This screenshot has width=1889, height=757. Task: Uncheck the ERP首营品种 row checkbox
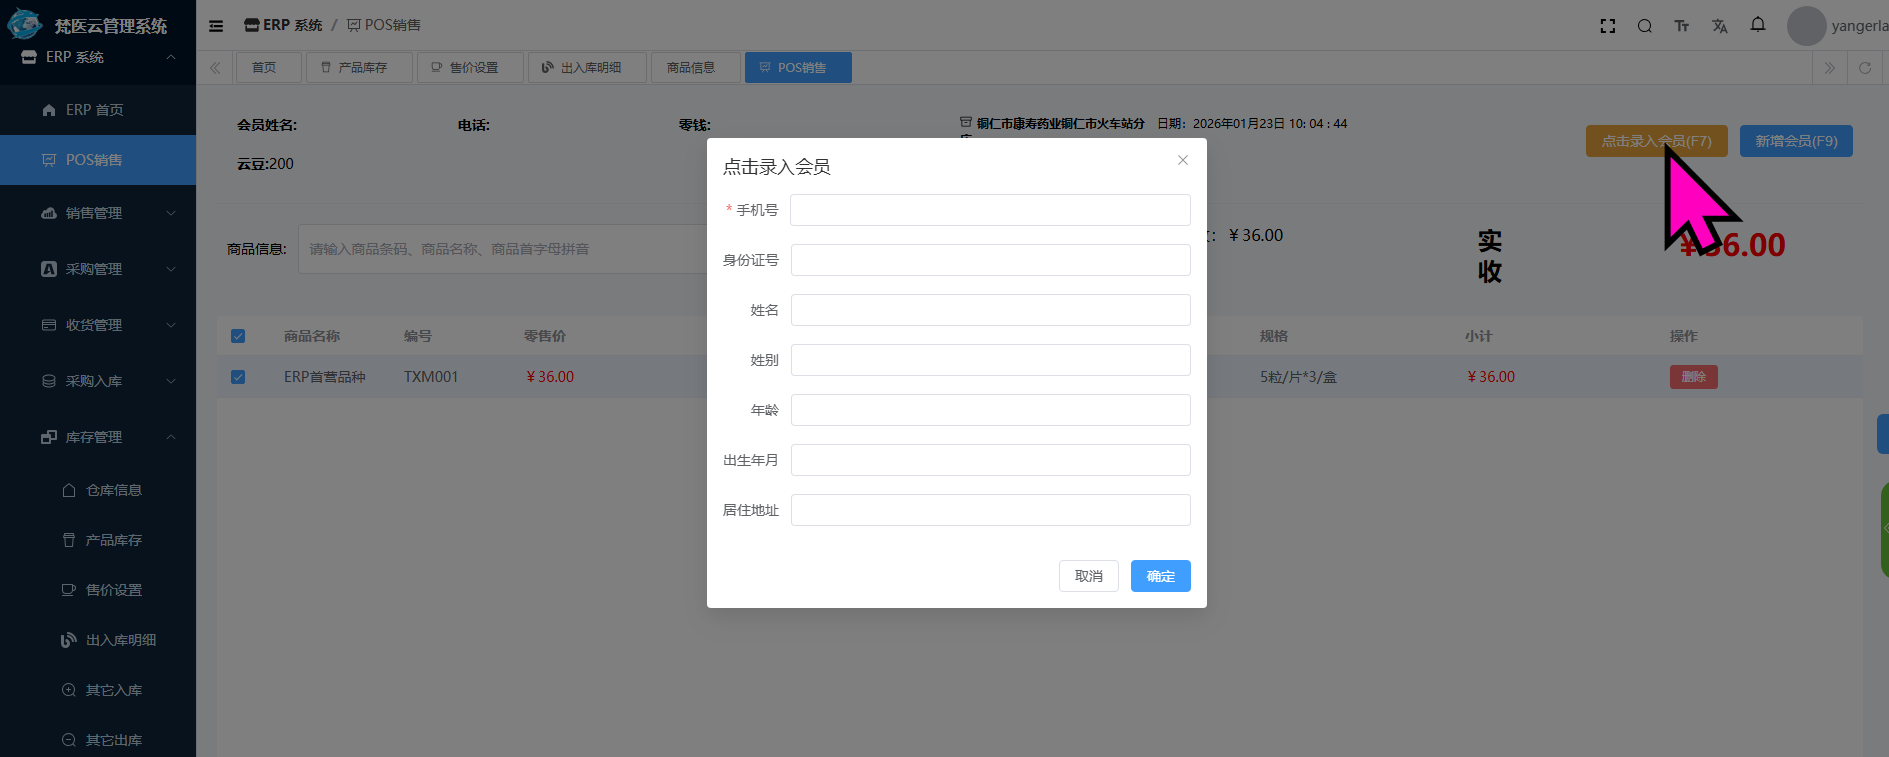click(238, 377)
